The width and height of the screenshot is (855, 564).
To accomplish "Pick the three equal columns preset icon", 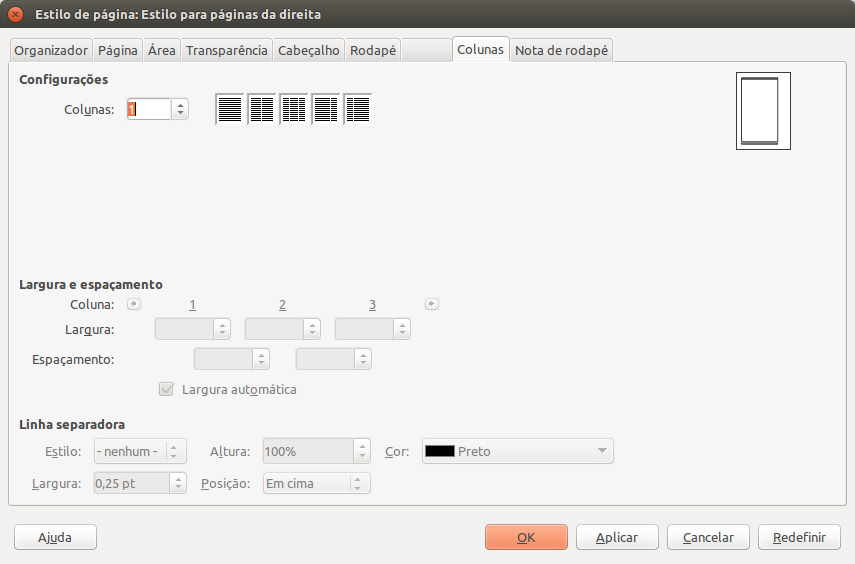I will [294, 109].
